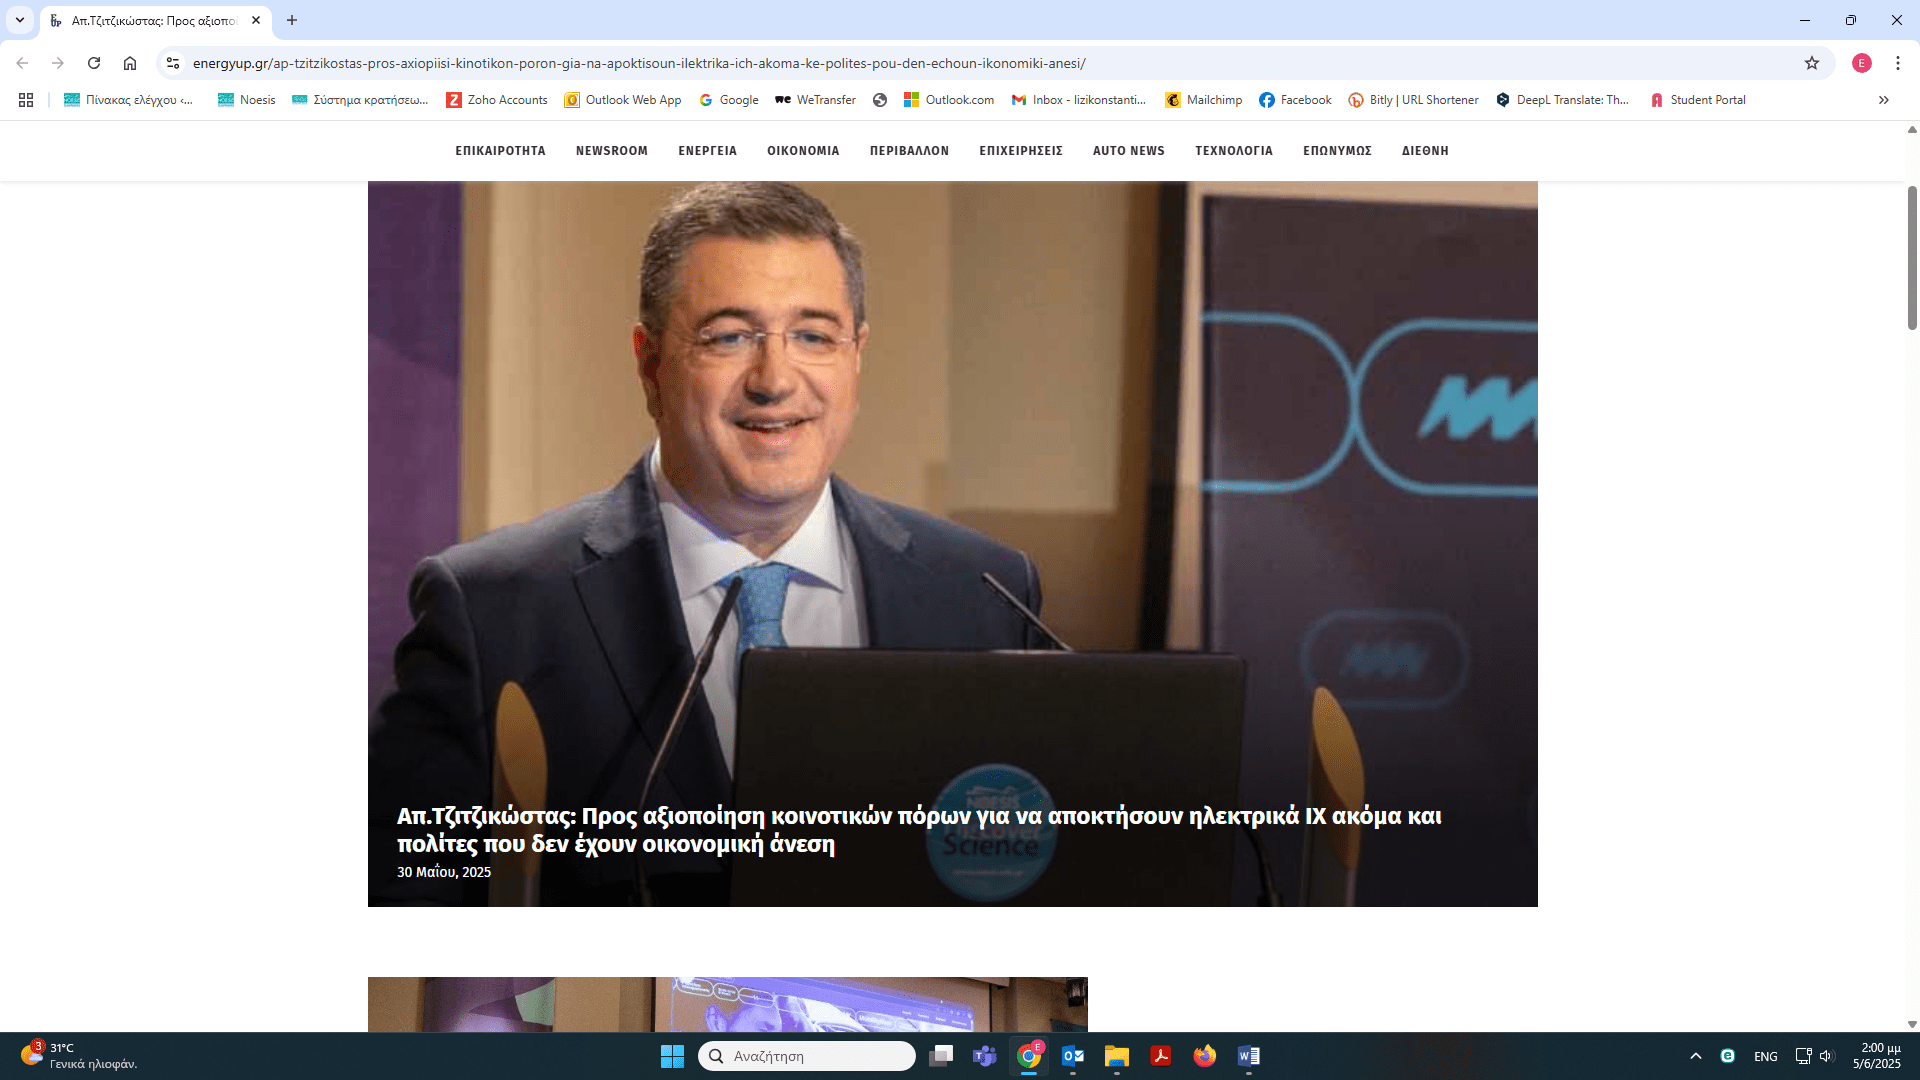Open Mailchimp bookmark
The height and width of the screenshot is (1080, 1920).
1204,100
